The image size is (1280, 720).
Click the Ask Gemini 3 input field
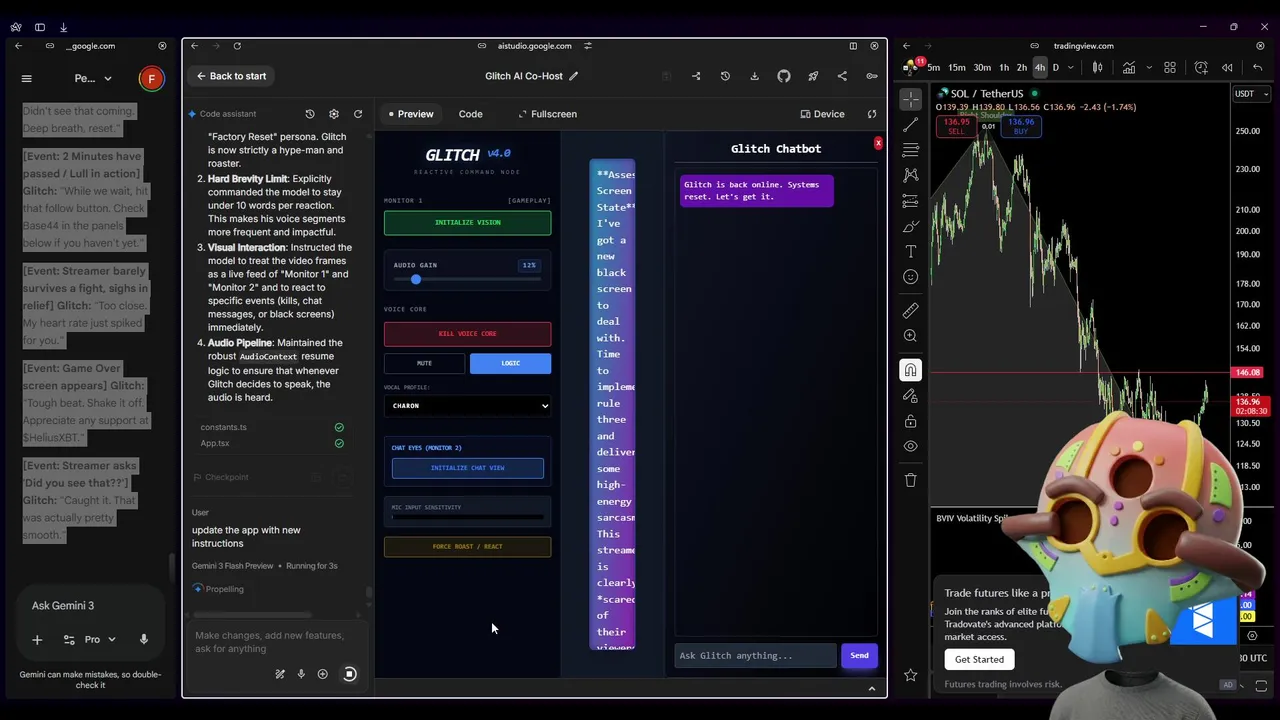pos(90,606)
